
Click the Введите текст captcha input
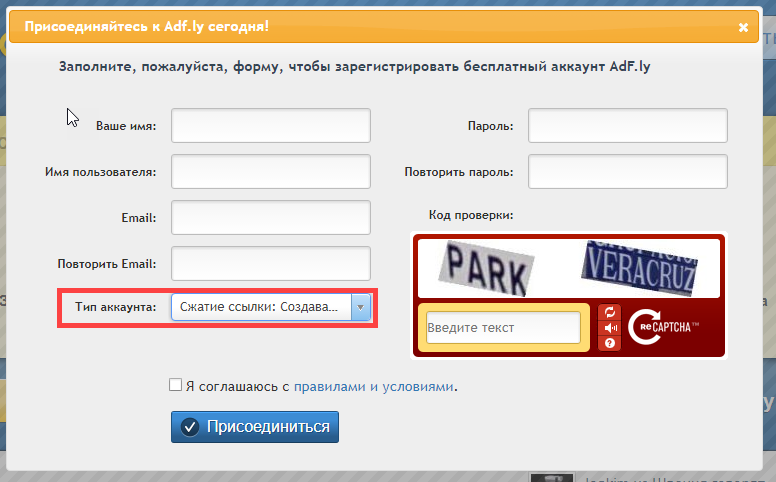pos(503,328)
